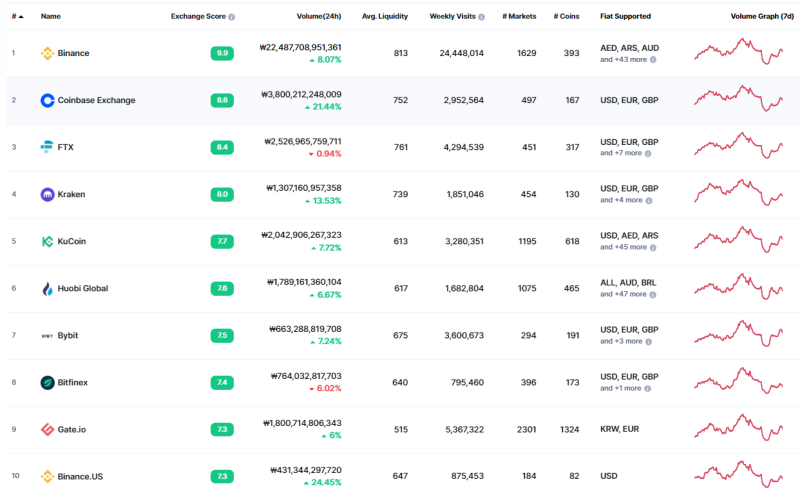800x493 pixels.
Task: Click info icon next to Huobi +47 more
Action: coord(653,294)
